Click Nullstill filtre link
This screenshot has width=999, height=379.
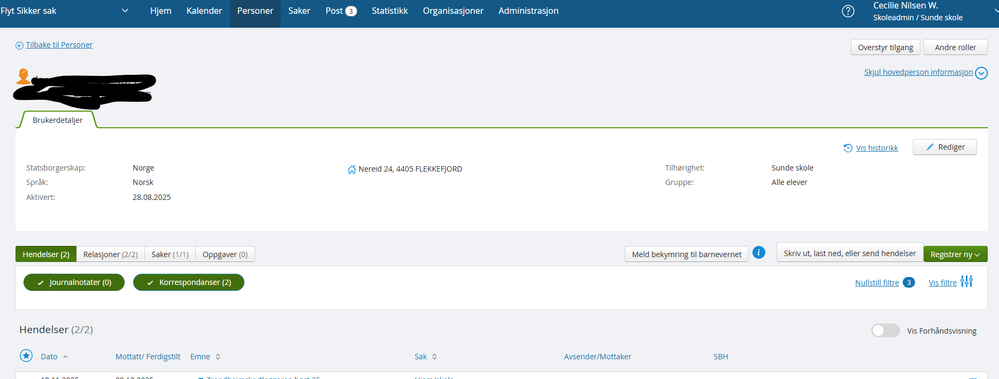(x=877, y=283)
